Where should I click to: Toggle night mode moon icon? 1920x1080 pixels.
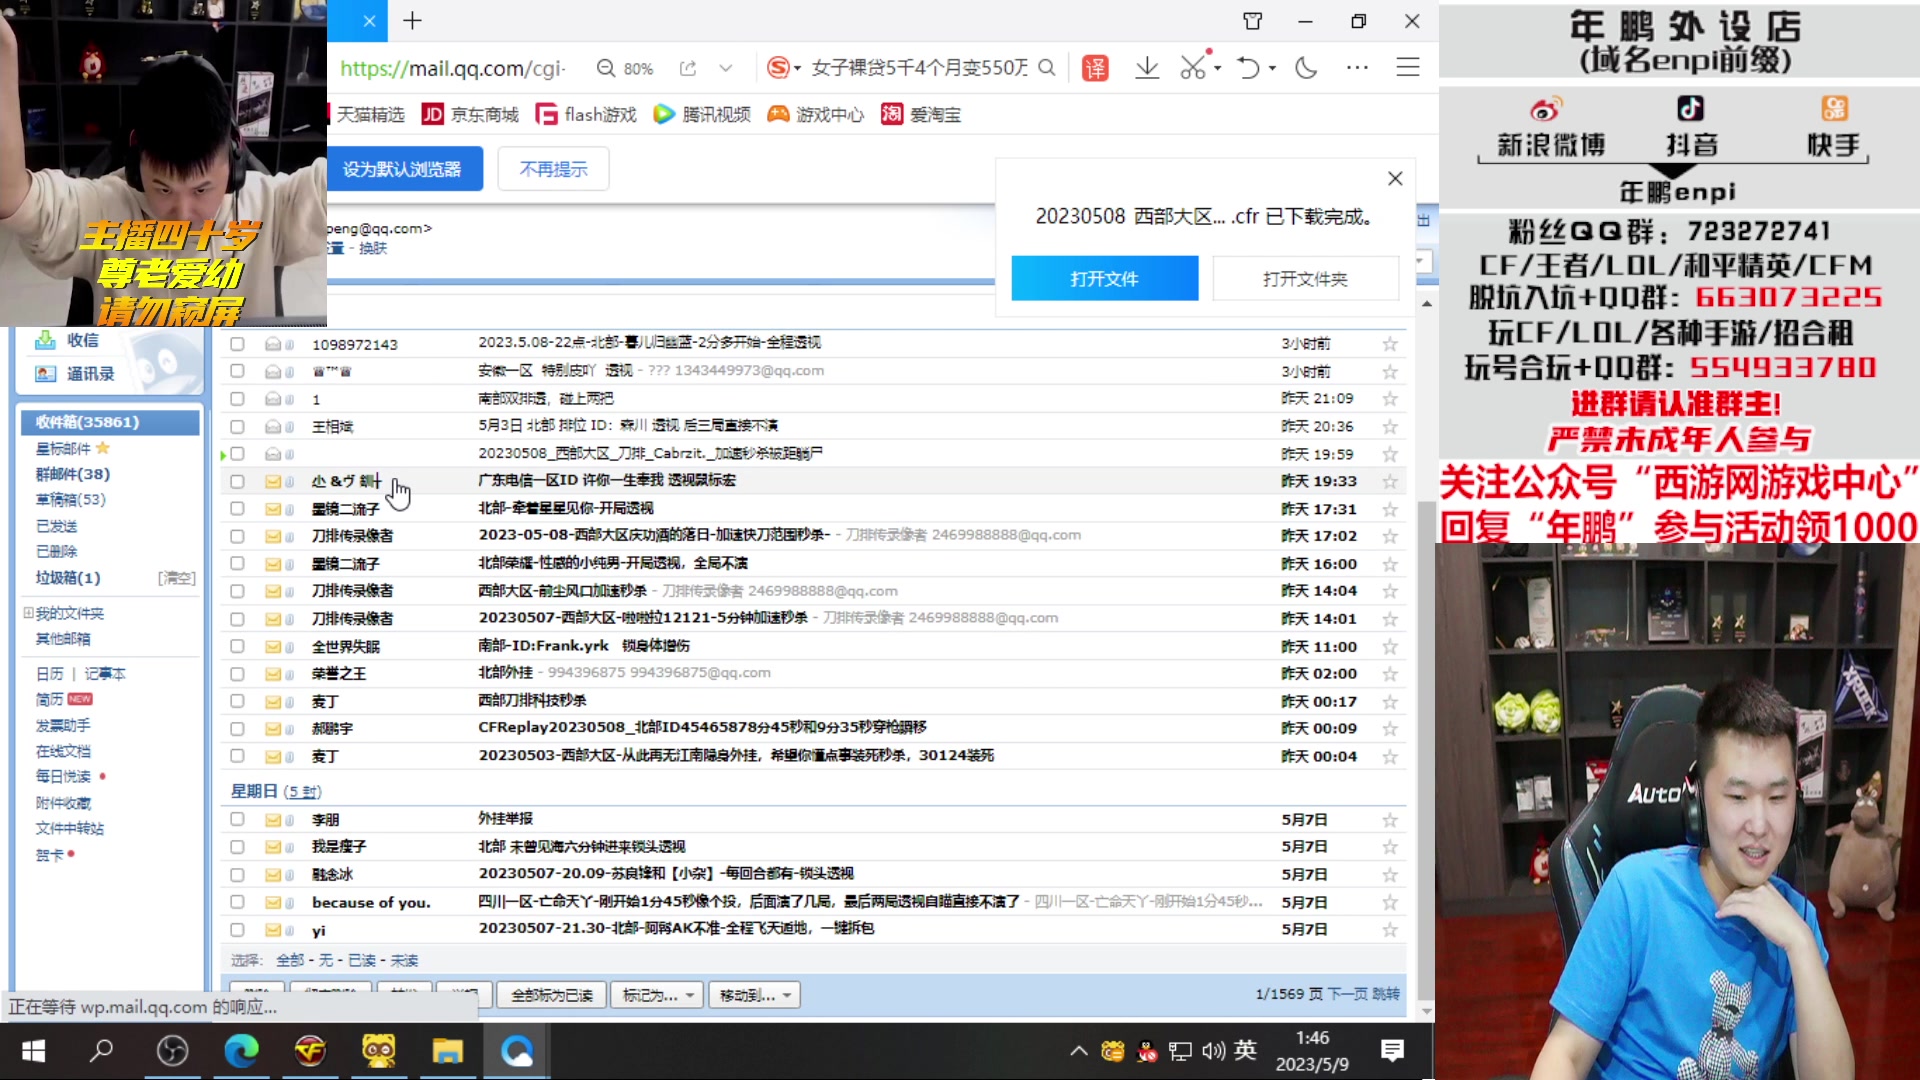point(1306,68)
